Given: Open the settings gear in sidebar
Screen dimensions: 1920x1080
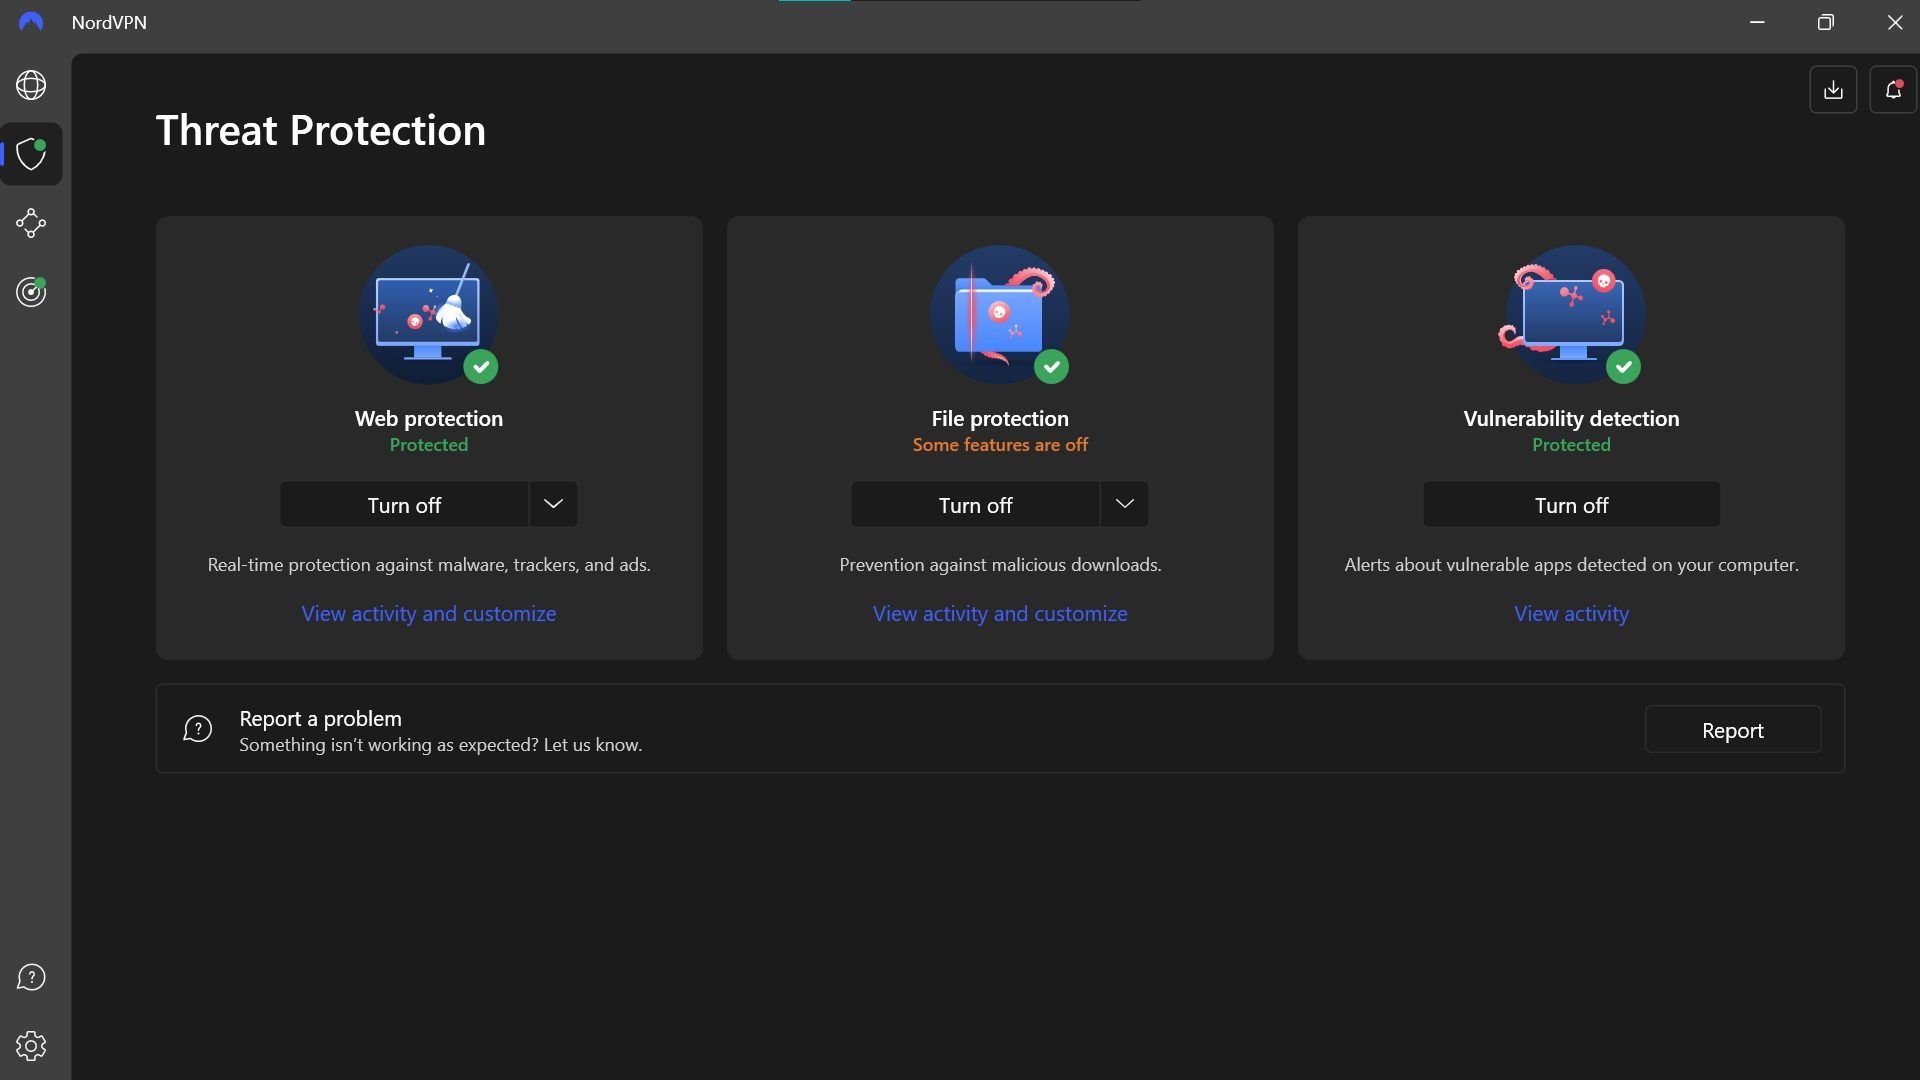Looking at the screenshot, I should click(x=31, y=1046).
